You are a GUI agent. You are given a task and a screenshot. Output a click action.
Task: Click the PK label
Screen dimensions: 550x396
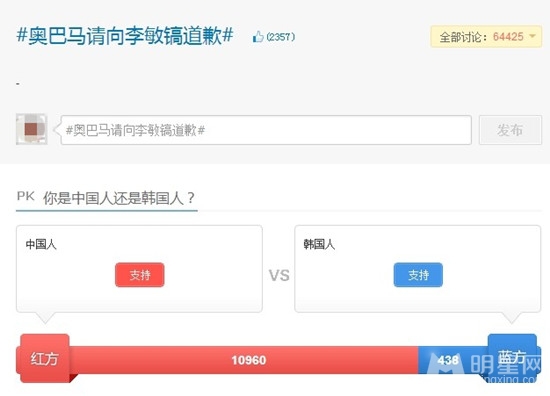26,196
